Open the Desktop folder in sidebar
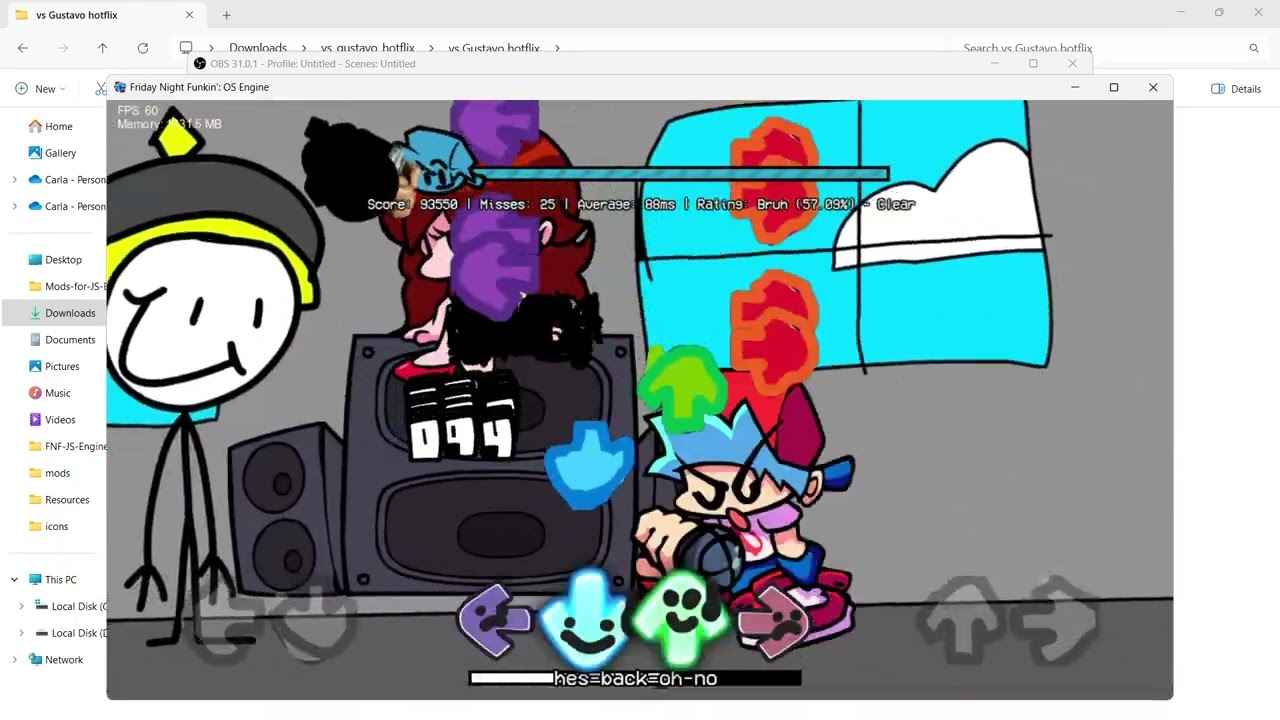 pyautogui.click(x=63, y=260)
